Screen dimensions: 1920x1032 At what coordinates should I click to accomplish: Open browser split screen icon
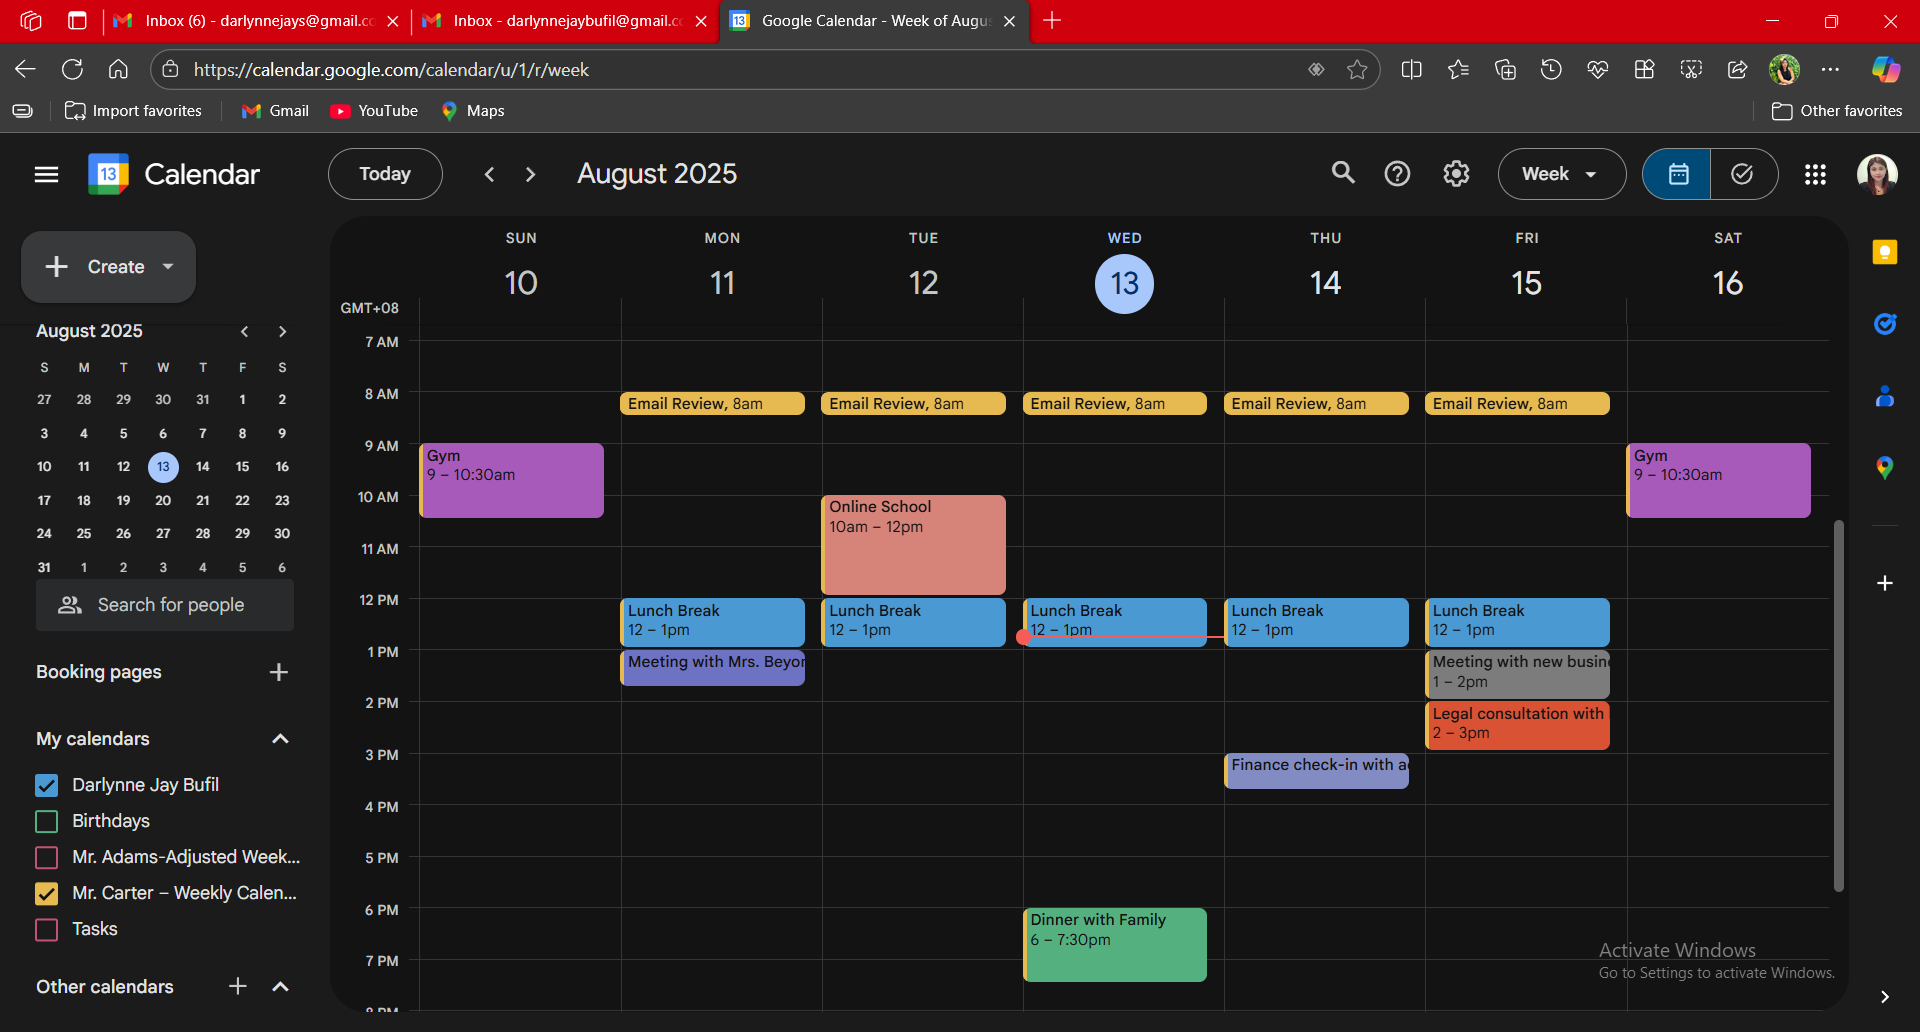pos(1412,69)
